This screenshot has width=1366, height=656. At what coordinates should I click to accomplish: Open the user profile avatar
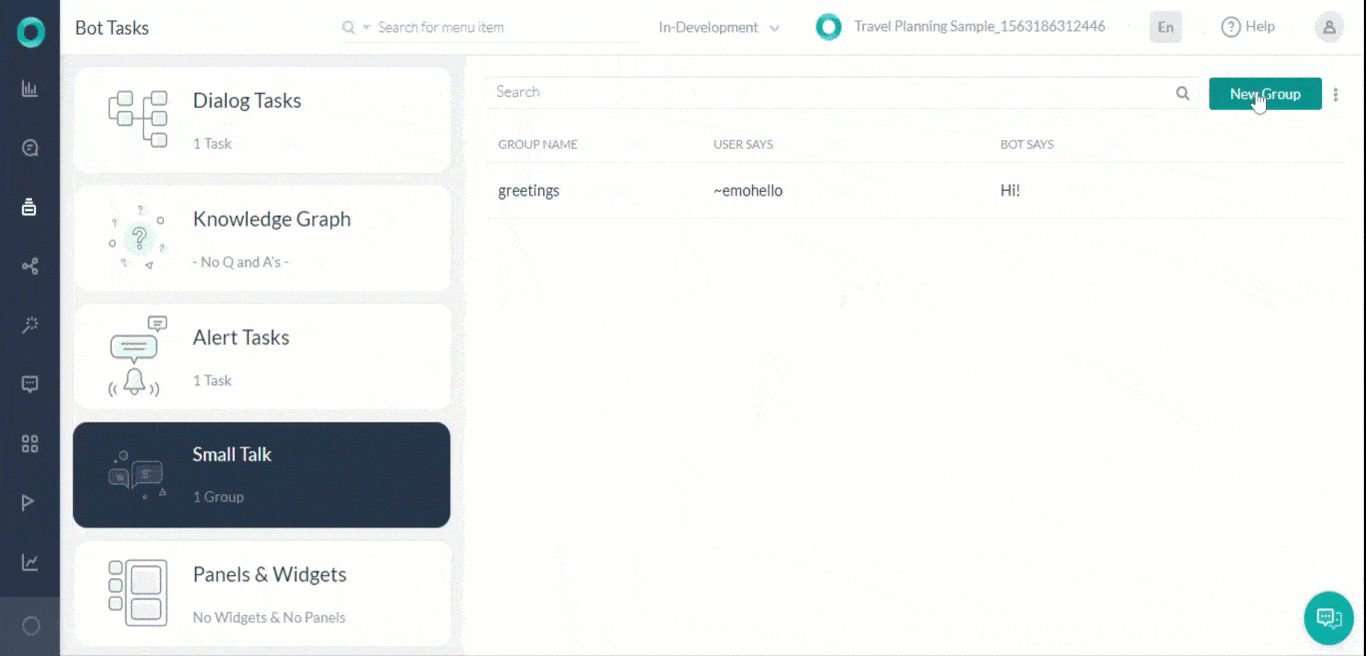(x=1329, y=27)
